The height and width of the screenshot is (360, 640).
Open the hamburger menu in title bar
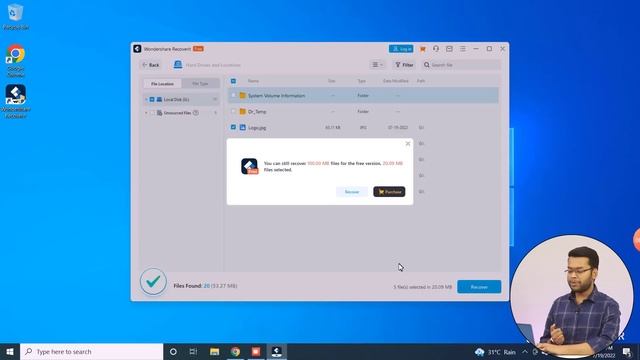click(462, 49)
